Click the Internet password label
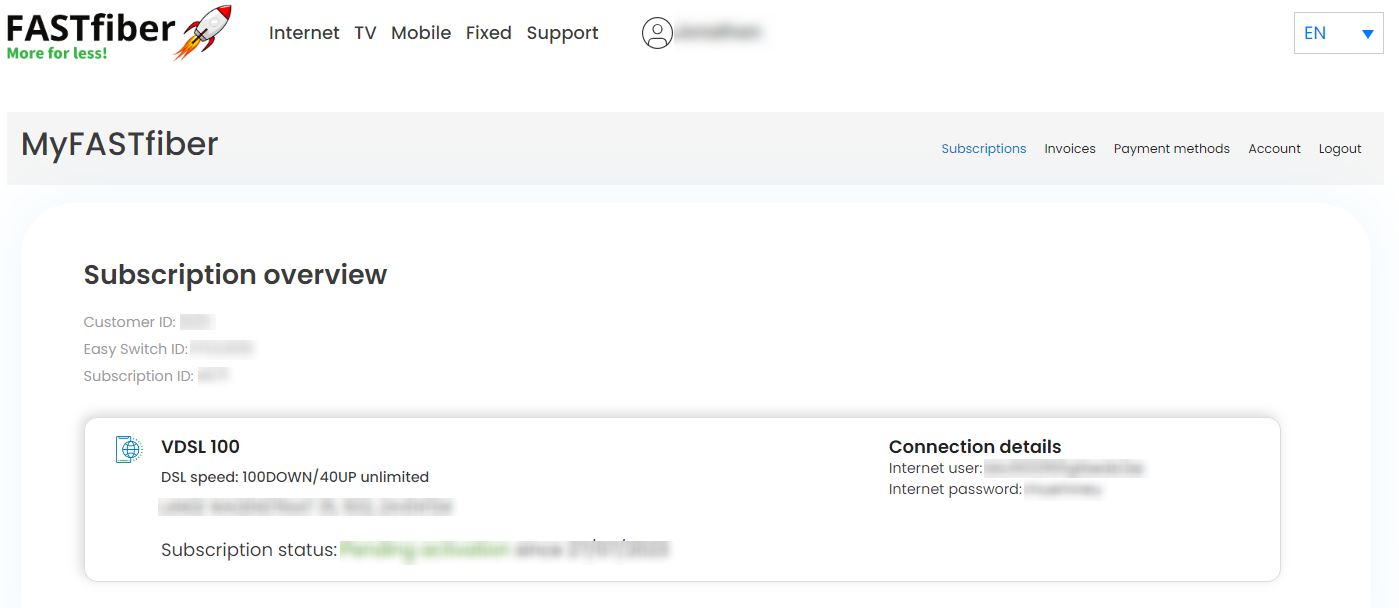 click(955, 489)
